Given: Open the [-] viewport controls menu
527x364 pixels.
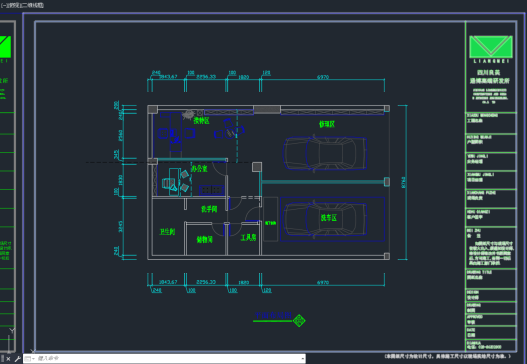Looking at the screenshot, I should 3,5.
